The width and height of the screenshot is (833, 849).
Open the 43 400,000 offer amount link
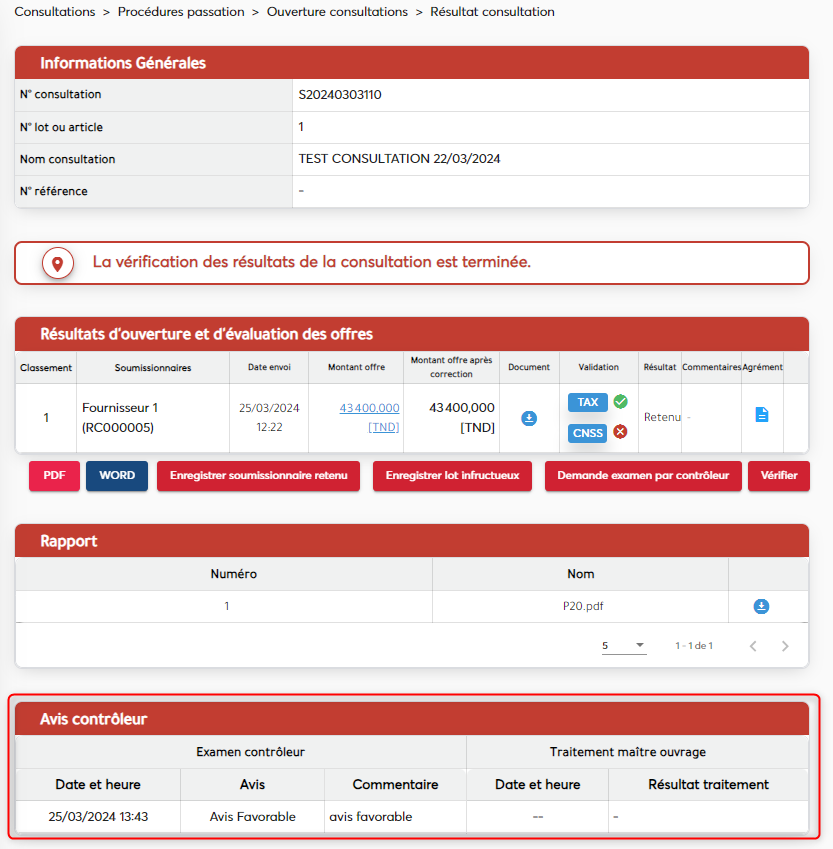click(369, 408)
